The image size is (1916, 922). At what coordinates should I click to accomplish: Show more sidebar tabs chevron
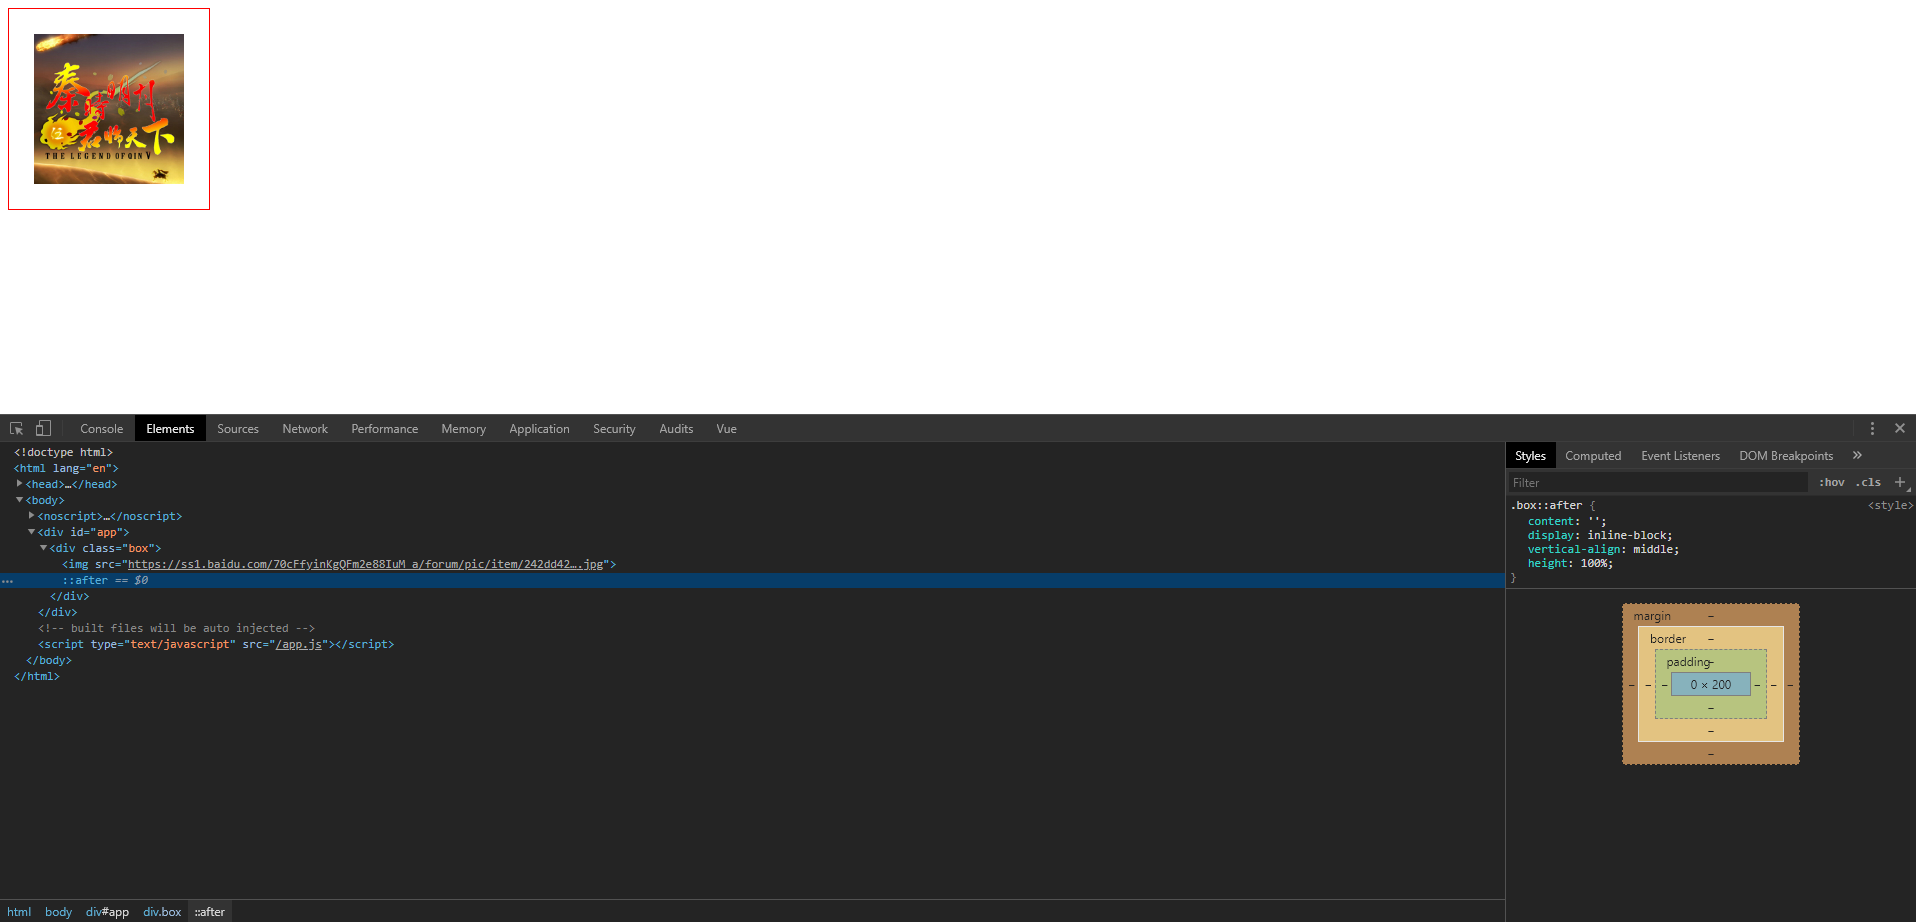click(x=1857, y=455)
